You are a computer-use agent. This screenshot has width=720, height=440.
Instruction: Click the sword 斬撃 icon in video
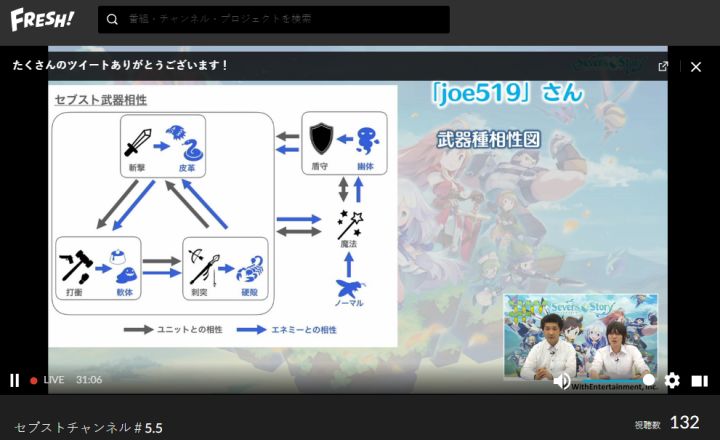(137, 143)
